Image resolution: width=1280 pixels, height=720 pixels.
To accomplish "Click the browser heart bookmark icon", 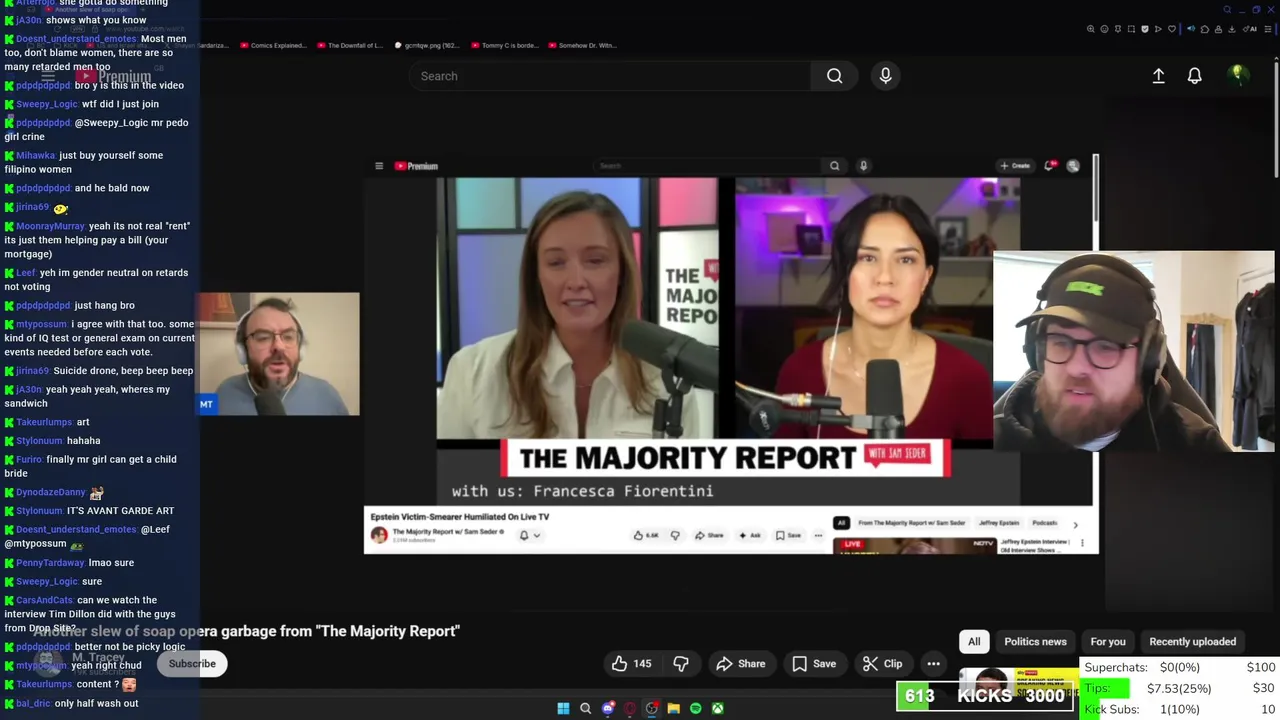I will [1172, 29].
